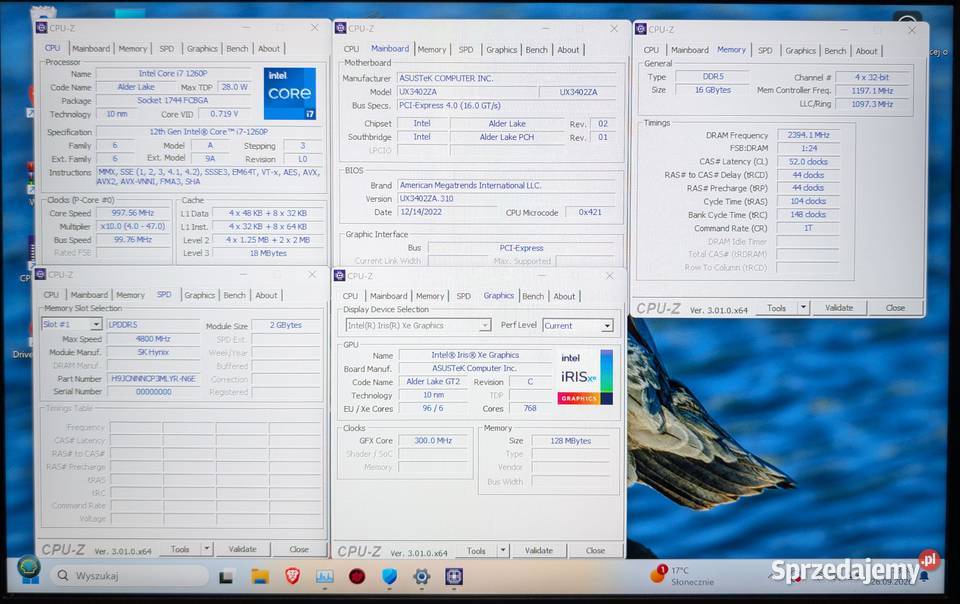Click the DRAM Frequency value 2394.1 MHz
The image size is (960, 604).
point(808,135)
